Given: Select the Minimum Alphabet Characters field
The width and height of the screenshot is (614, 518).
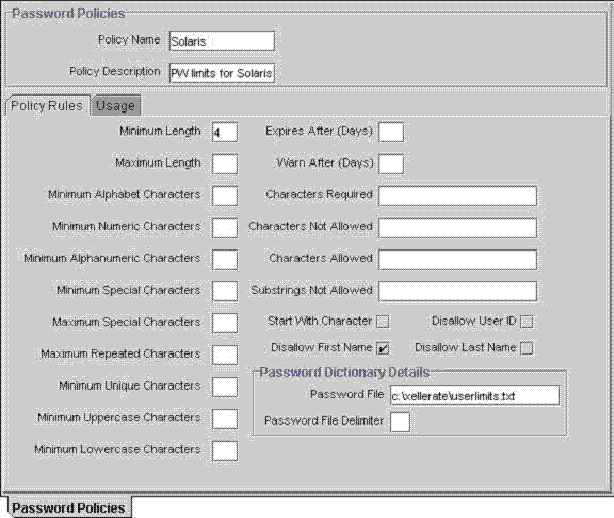Looking at the screenshot, I should (x=225, y=196).
